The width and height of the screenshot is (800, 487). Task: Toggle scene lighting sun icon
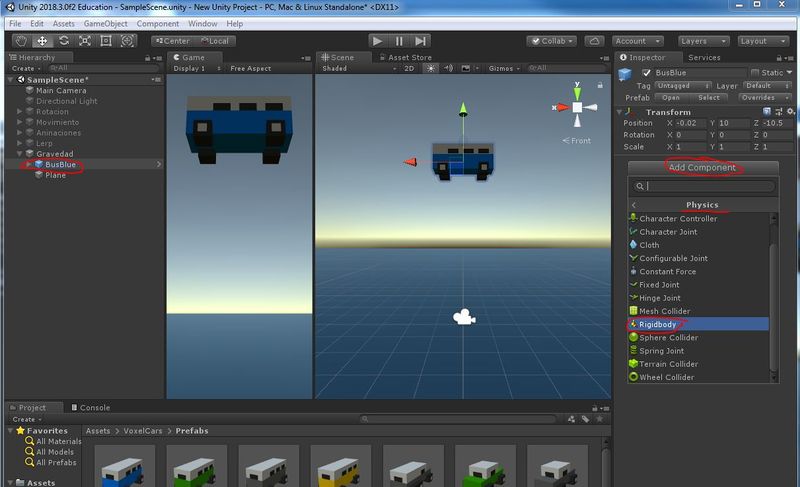[431, 68]
